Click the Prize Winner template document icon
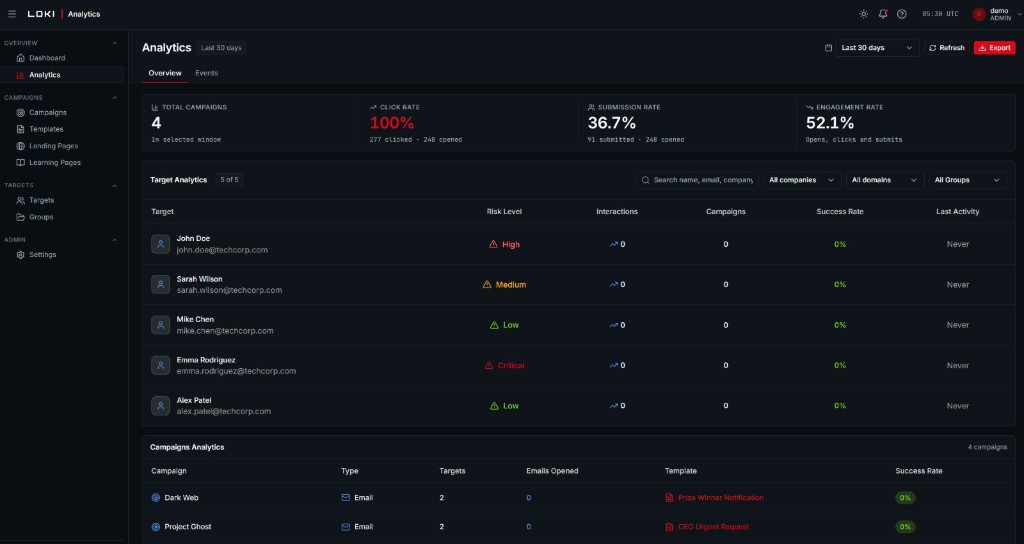This screenshot has height=544, width=1024. click(x=669, y=498)
